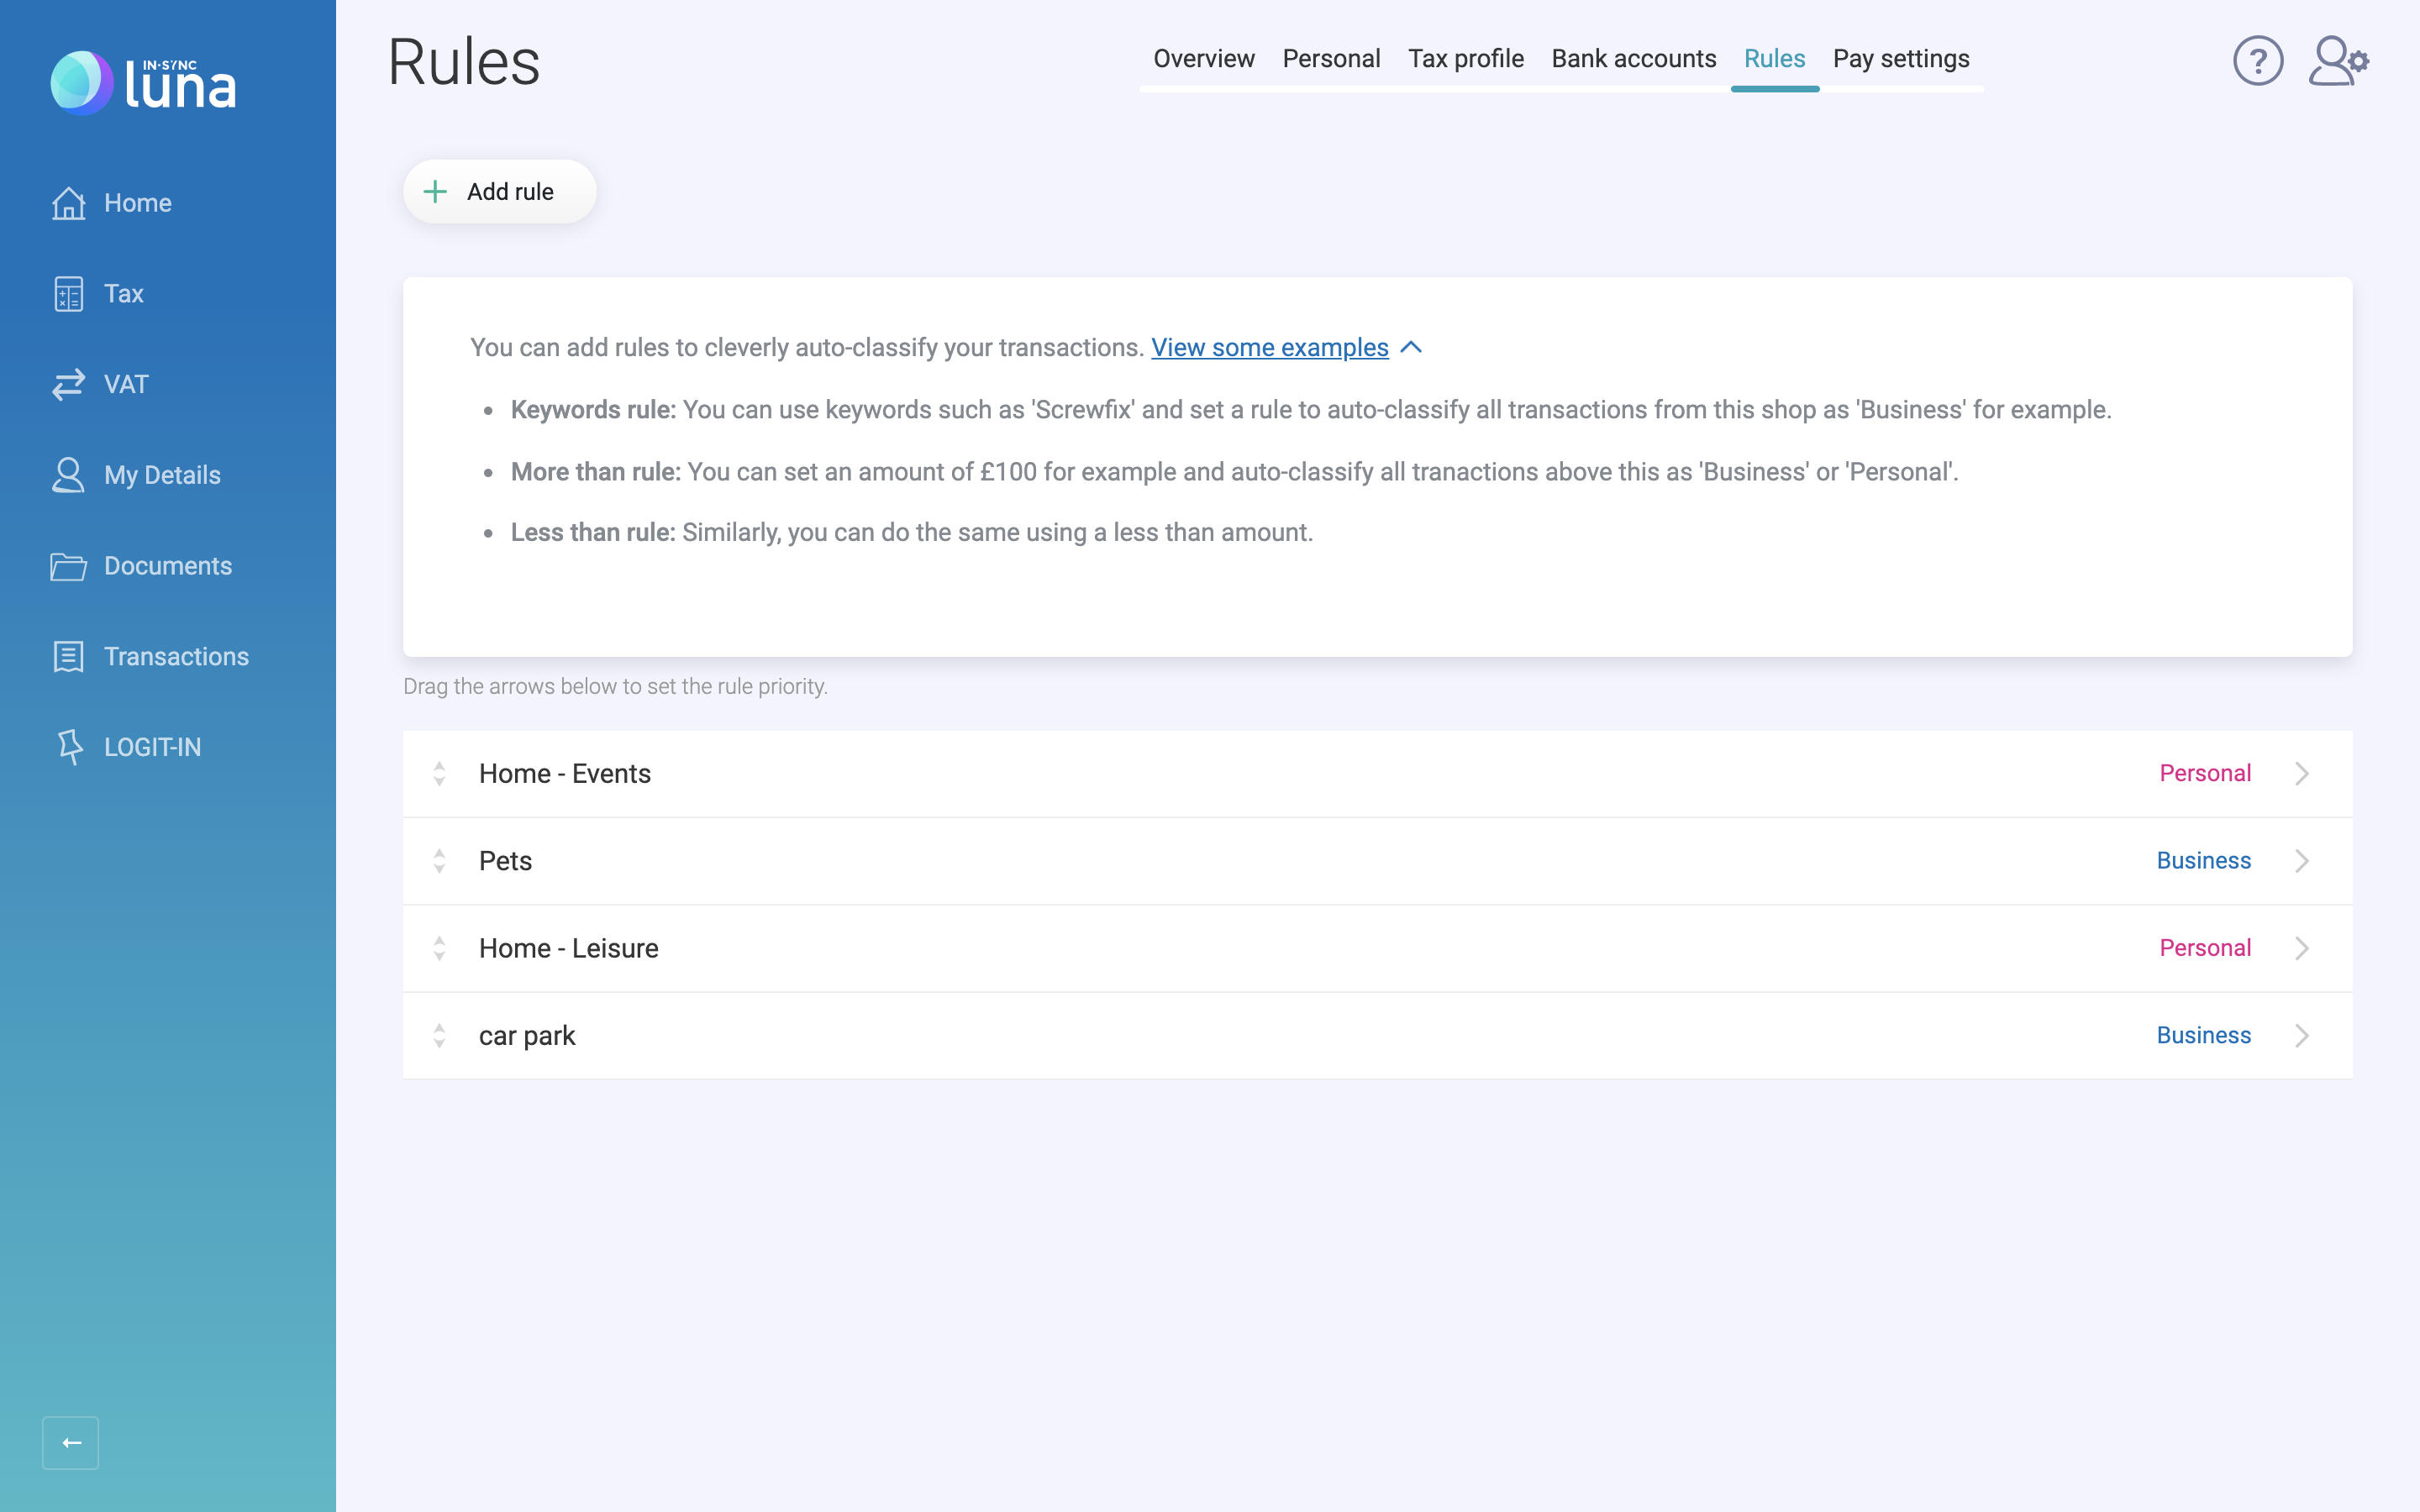Expand the Home - Events rule chevron
Viewport: 2420px width, 1512px height.
tap(2302, 774)
